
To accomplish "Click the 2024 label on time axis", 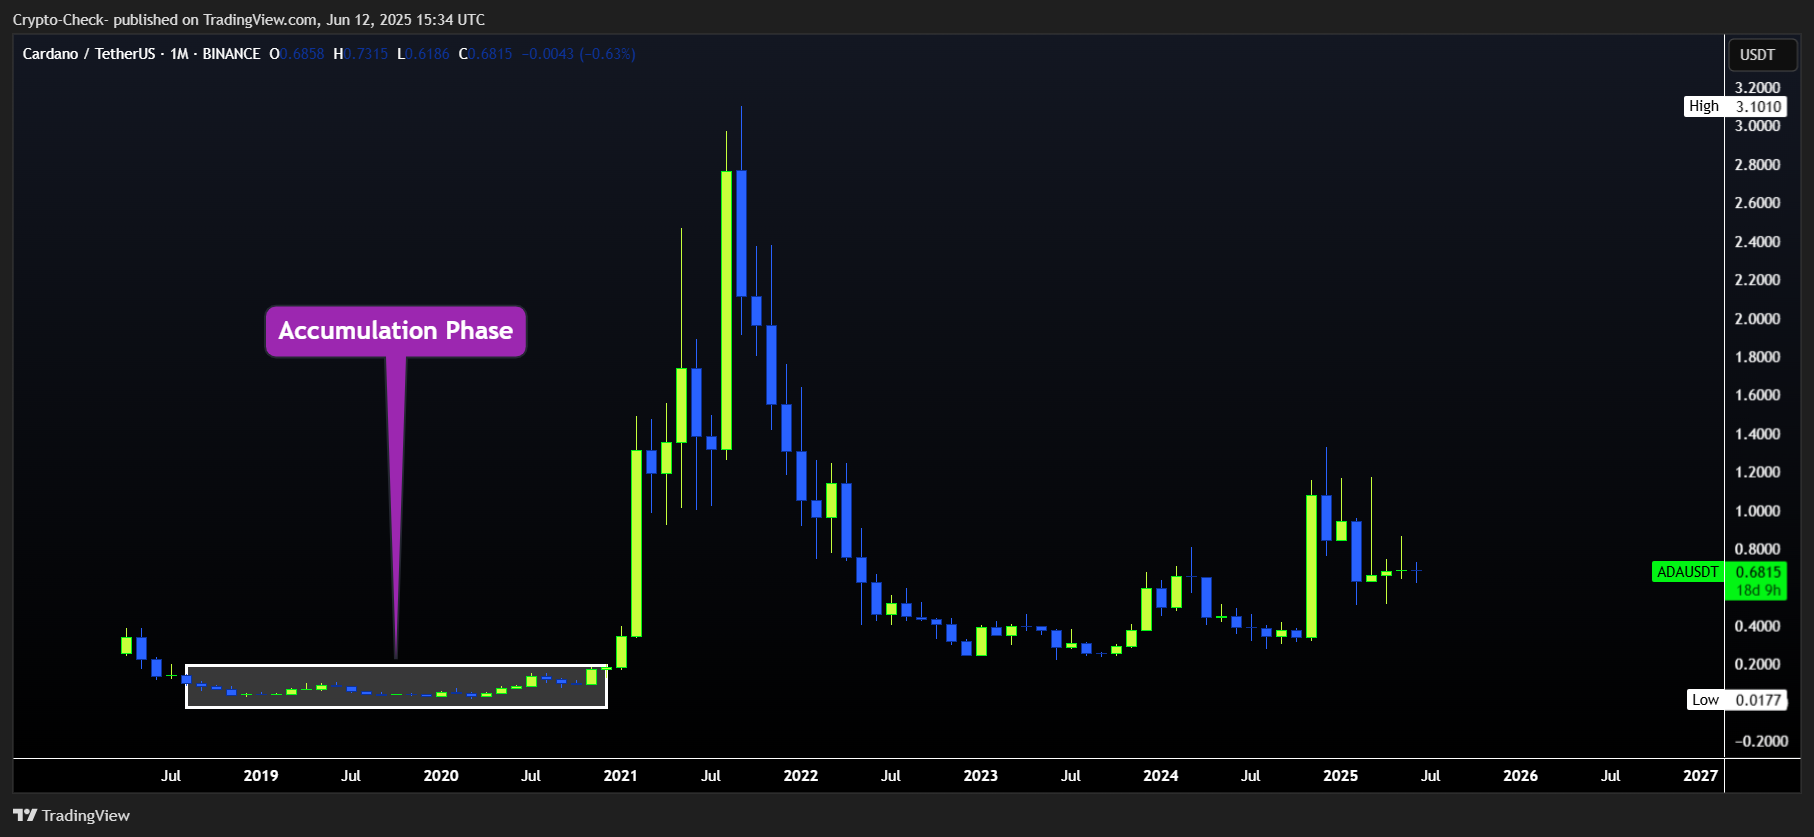I will coord(1161,776).
